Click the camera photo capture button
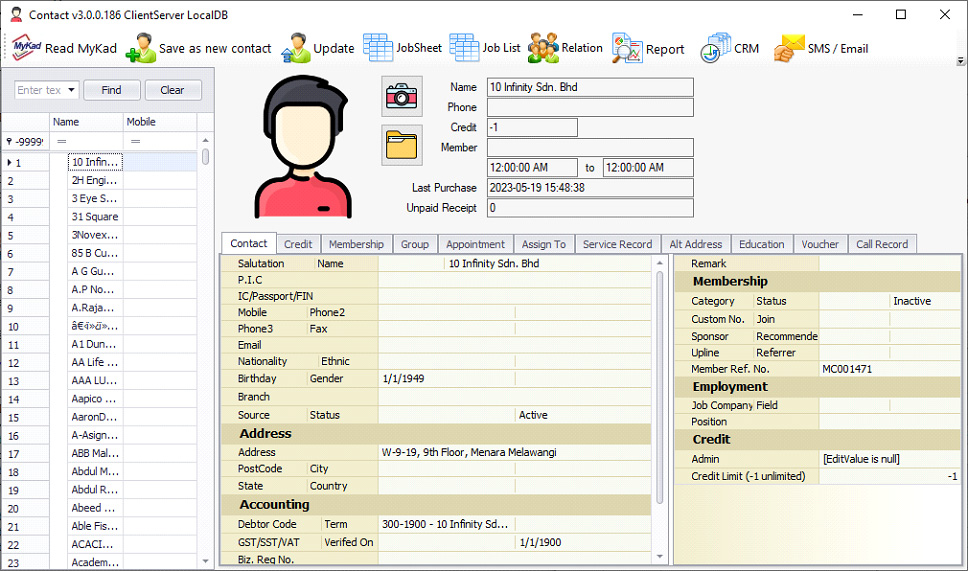Image resolution: width=968 pixels, height=571 pixels. pos(402,96)
